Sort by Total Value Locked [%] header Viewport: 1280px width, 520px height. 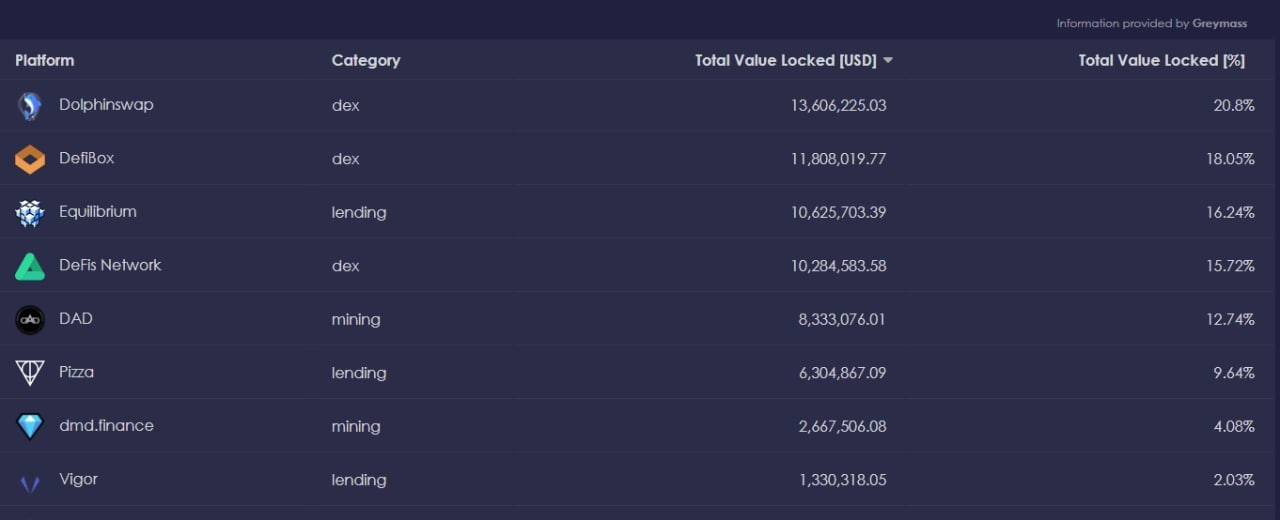click(1161, 61)
